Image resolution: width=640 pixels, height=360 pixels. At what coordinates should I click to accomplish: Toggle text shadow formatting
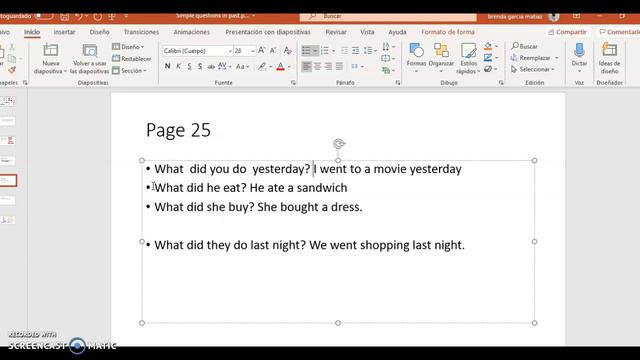pyautogui.click(x=200, y=66)
